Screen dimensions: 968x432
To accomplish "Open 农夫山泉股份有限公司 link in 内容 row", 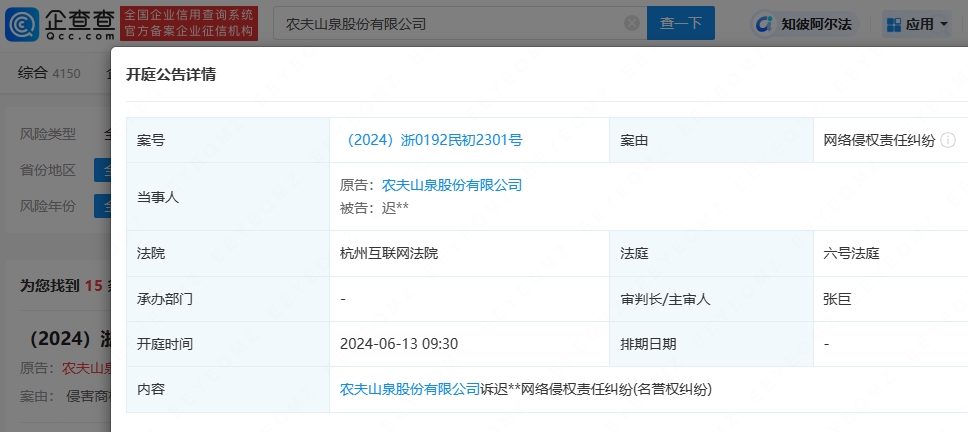I will 410,389.
